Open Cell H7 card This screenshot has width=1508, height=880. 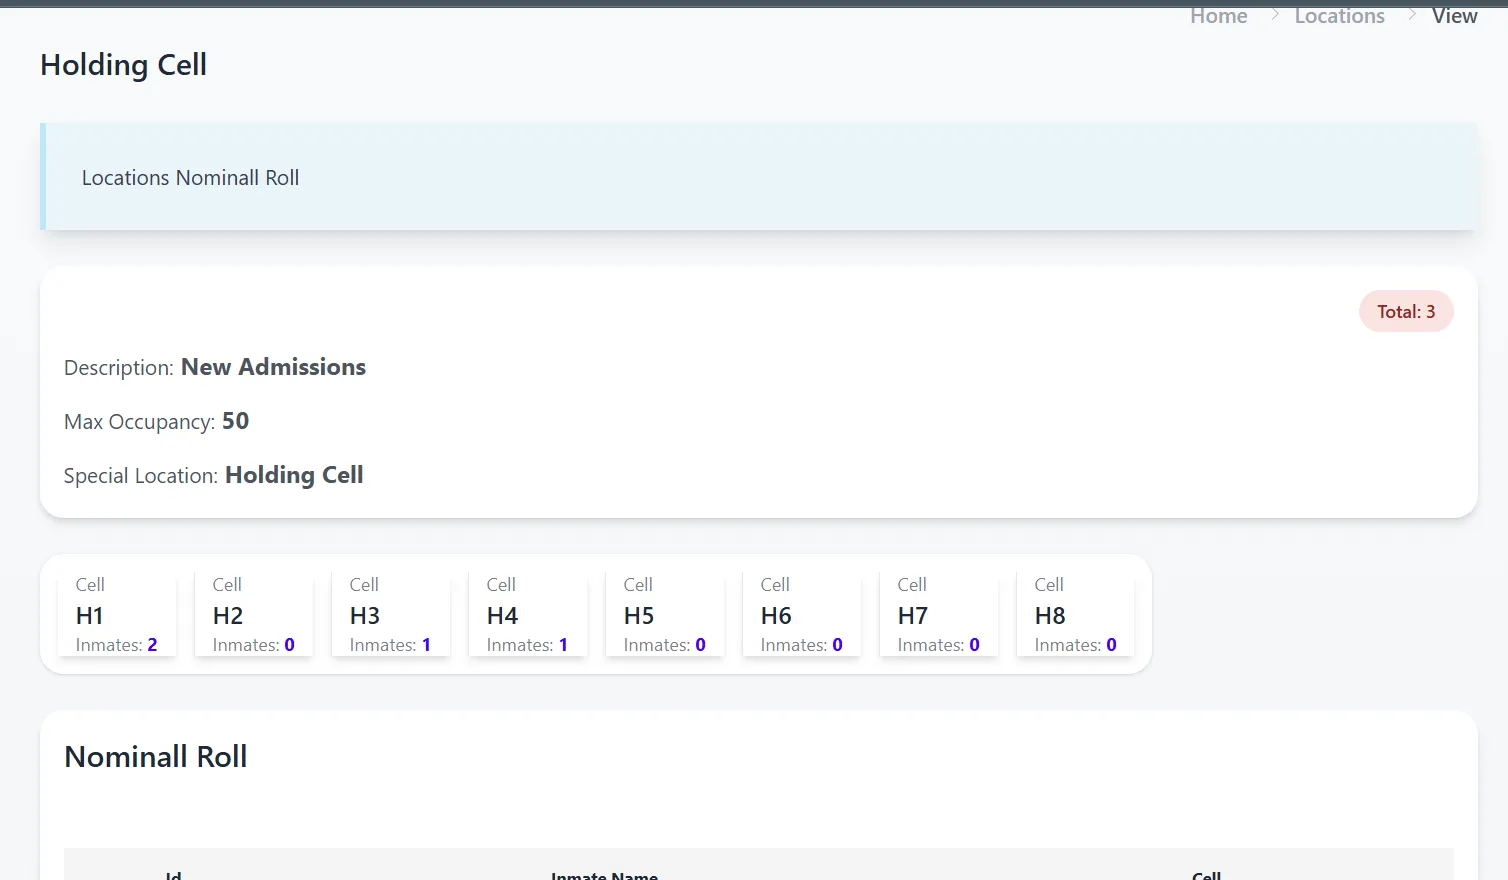(938, 613)
